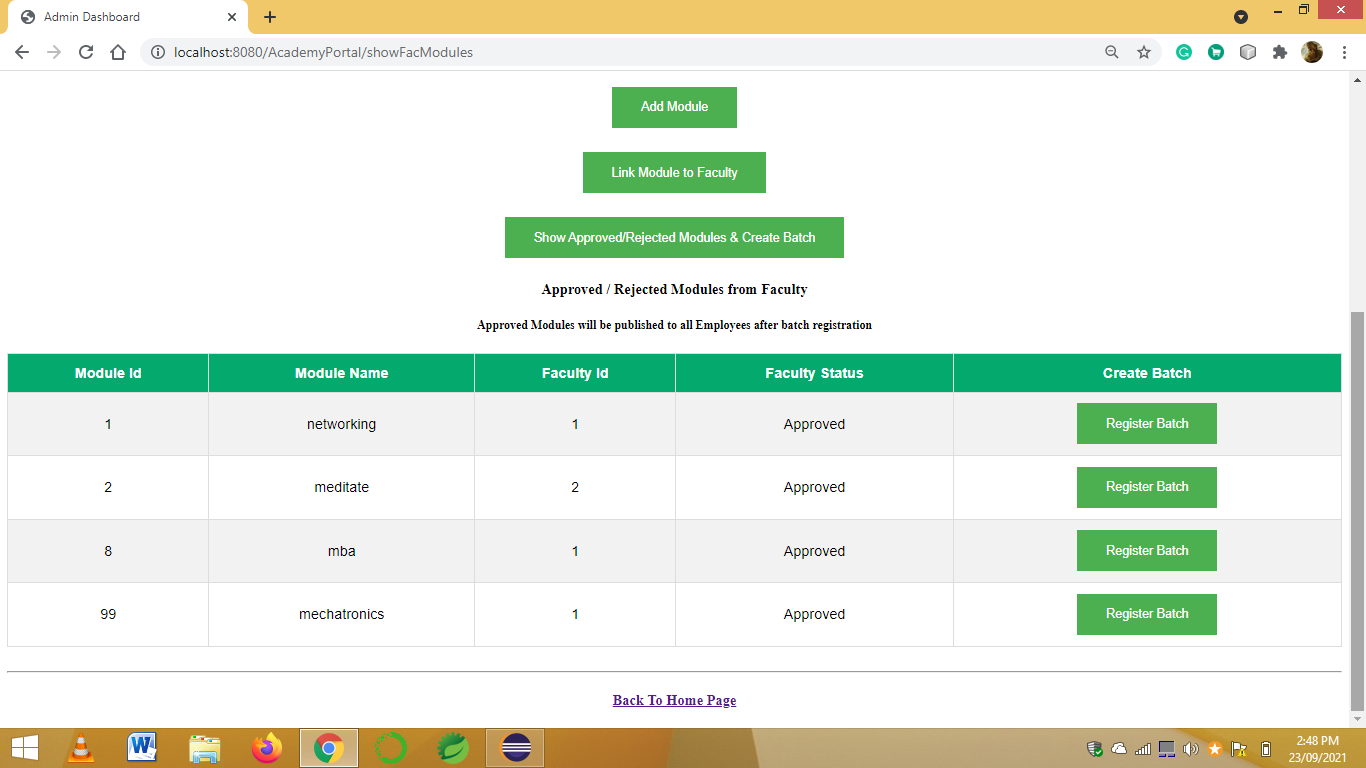
Task: Switch to Eclipse in taskbar
Action: coord(515,748)
